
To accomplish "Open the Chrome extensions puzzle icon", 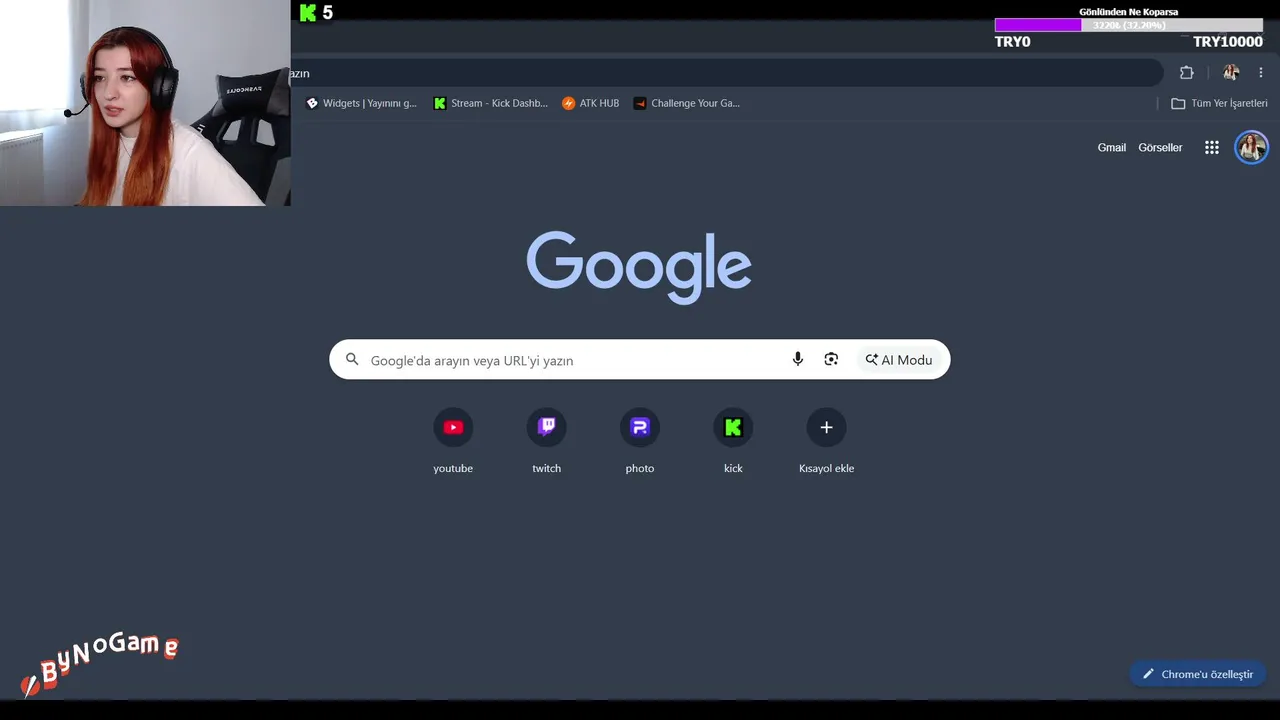I will 1187,73.
